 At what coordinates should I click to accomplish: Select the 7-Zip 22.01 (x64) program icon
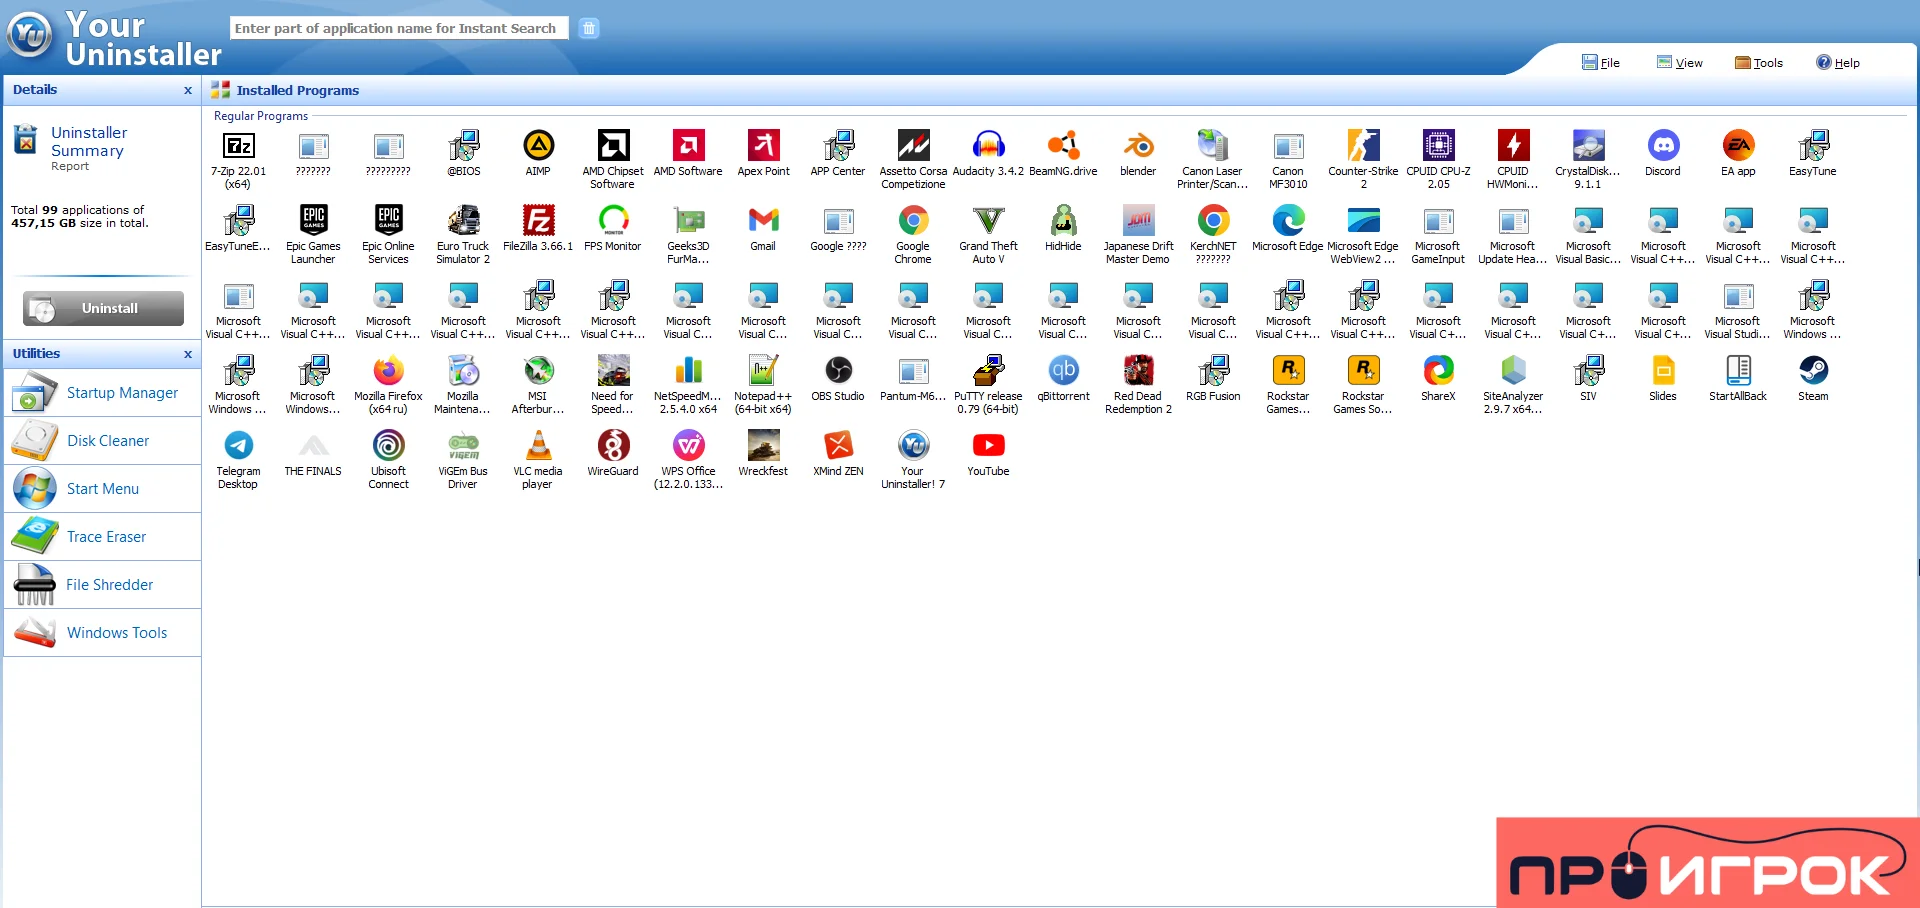pos(238,146)
